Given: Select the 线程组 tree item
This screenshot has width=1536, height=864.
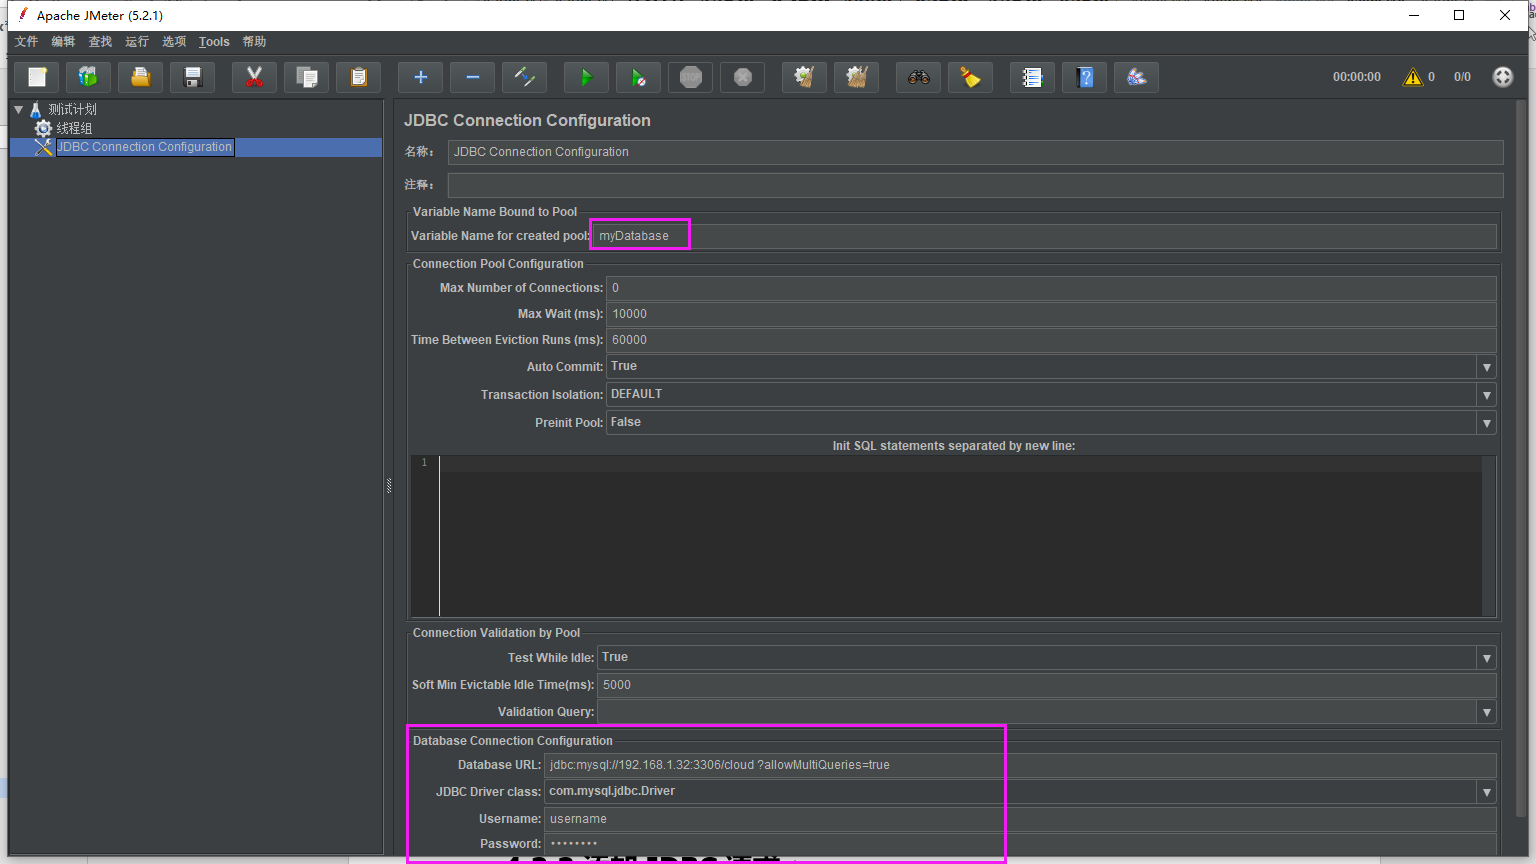Looking at the screenshot, I should click(73, 128).
